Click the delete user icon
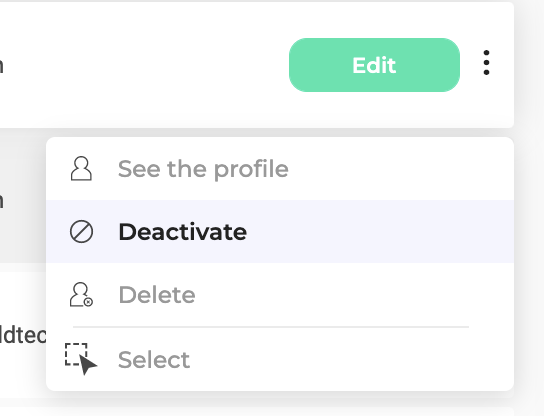This screenshot has height=416, width=544. tap(81, 295)
